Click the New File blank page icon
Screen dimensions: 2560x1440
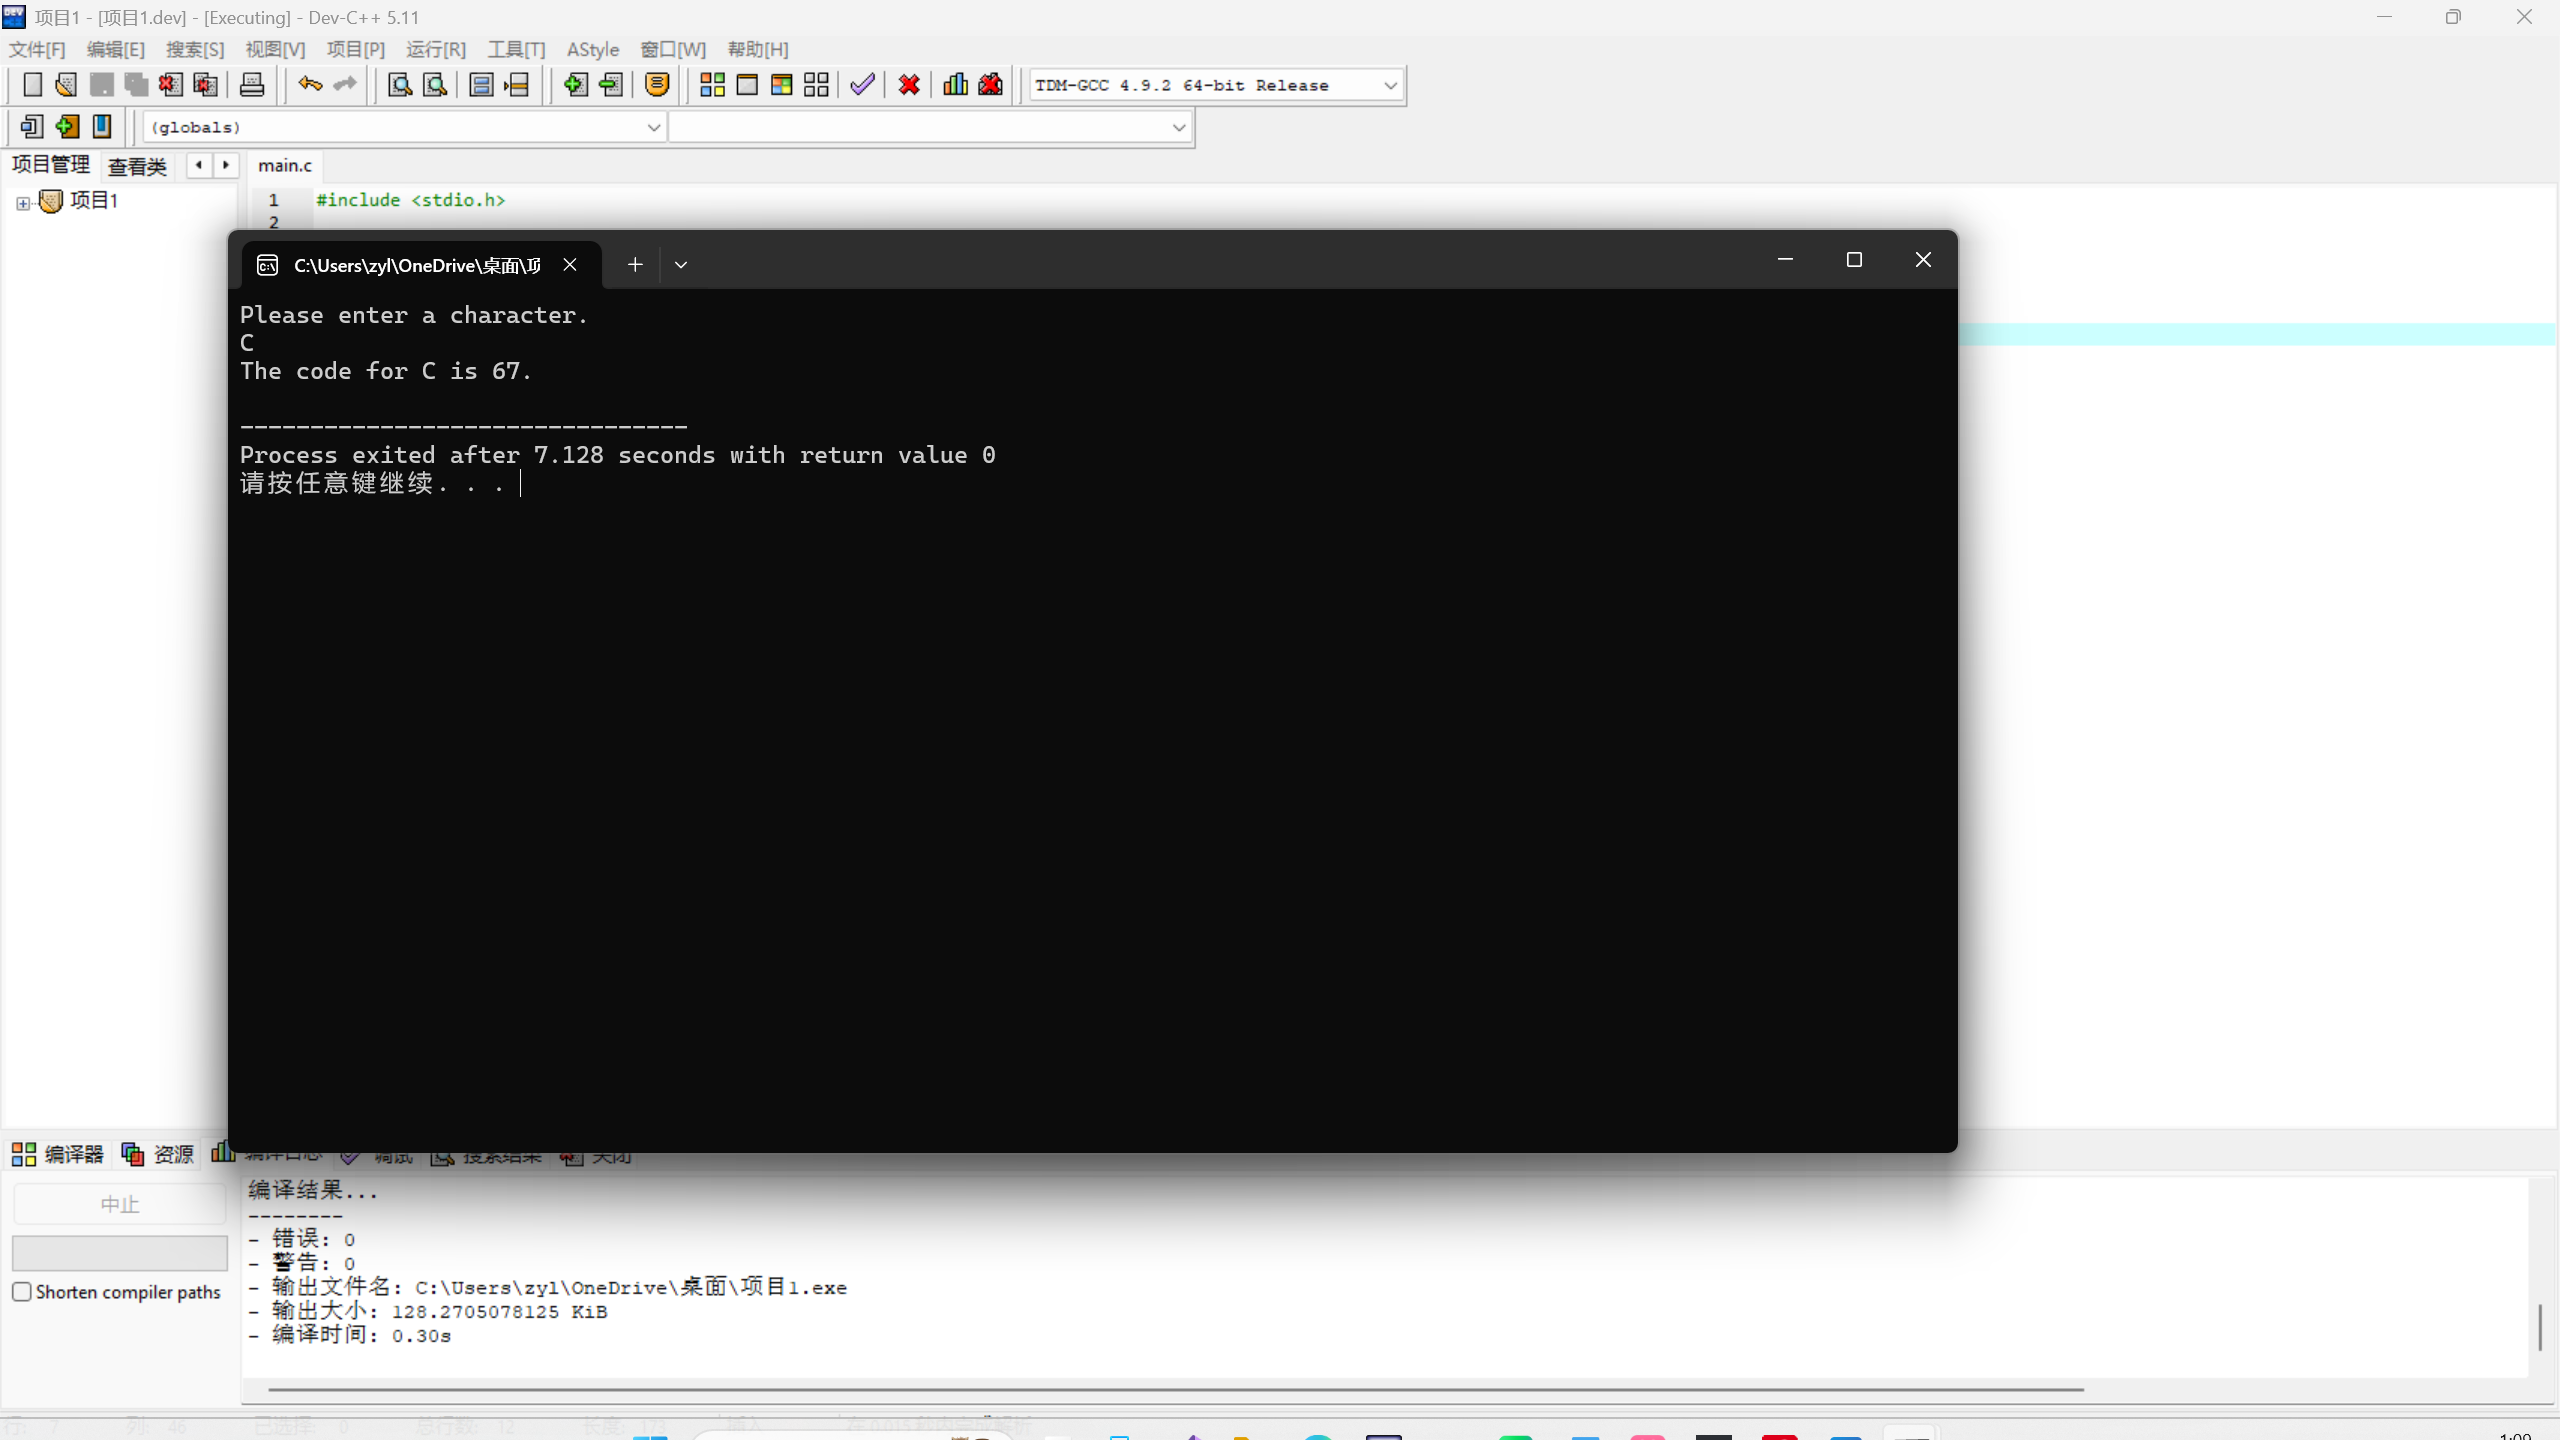[x=32, y=85]
